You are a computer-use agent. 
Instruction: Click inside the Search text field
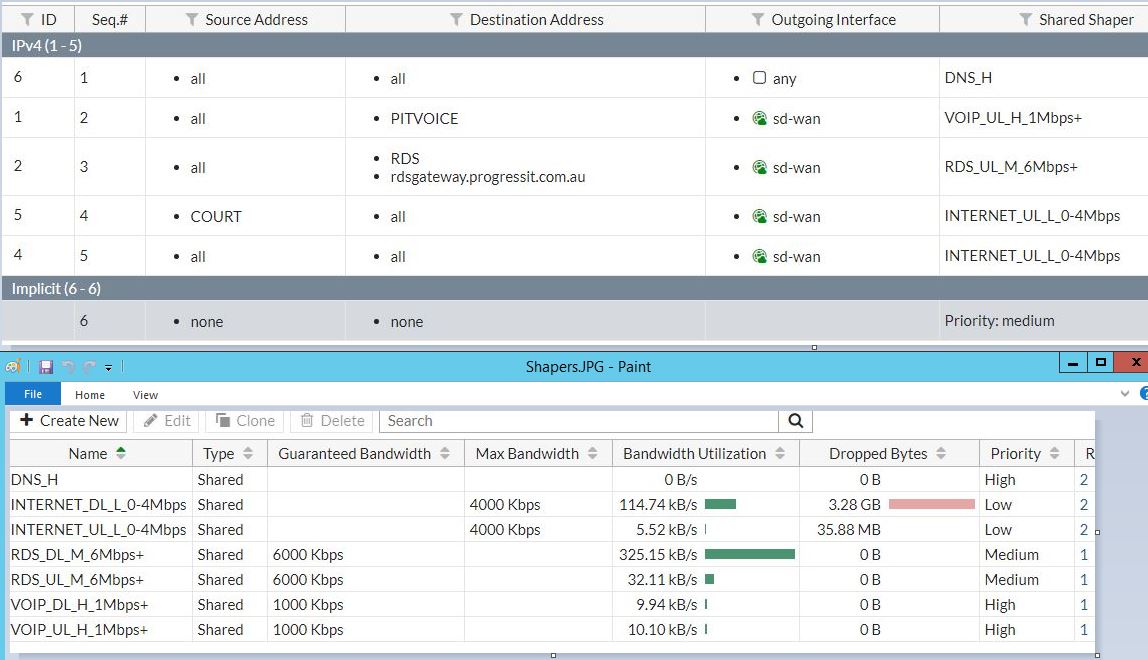click(580, 421)
